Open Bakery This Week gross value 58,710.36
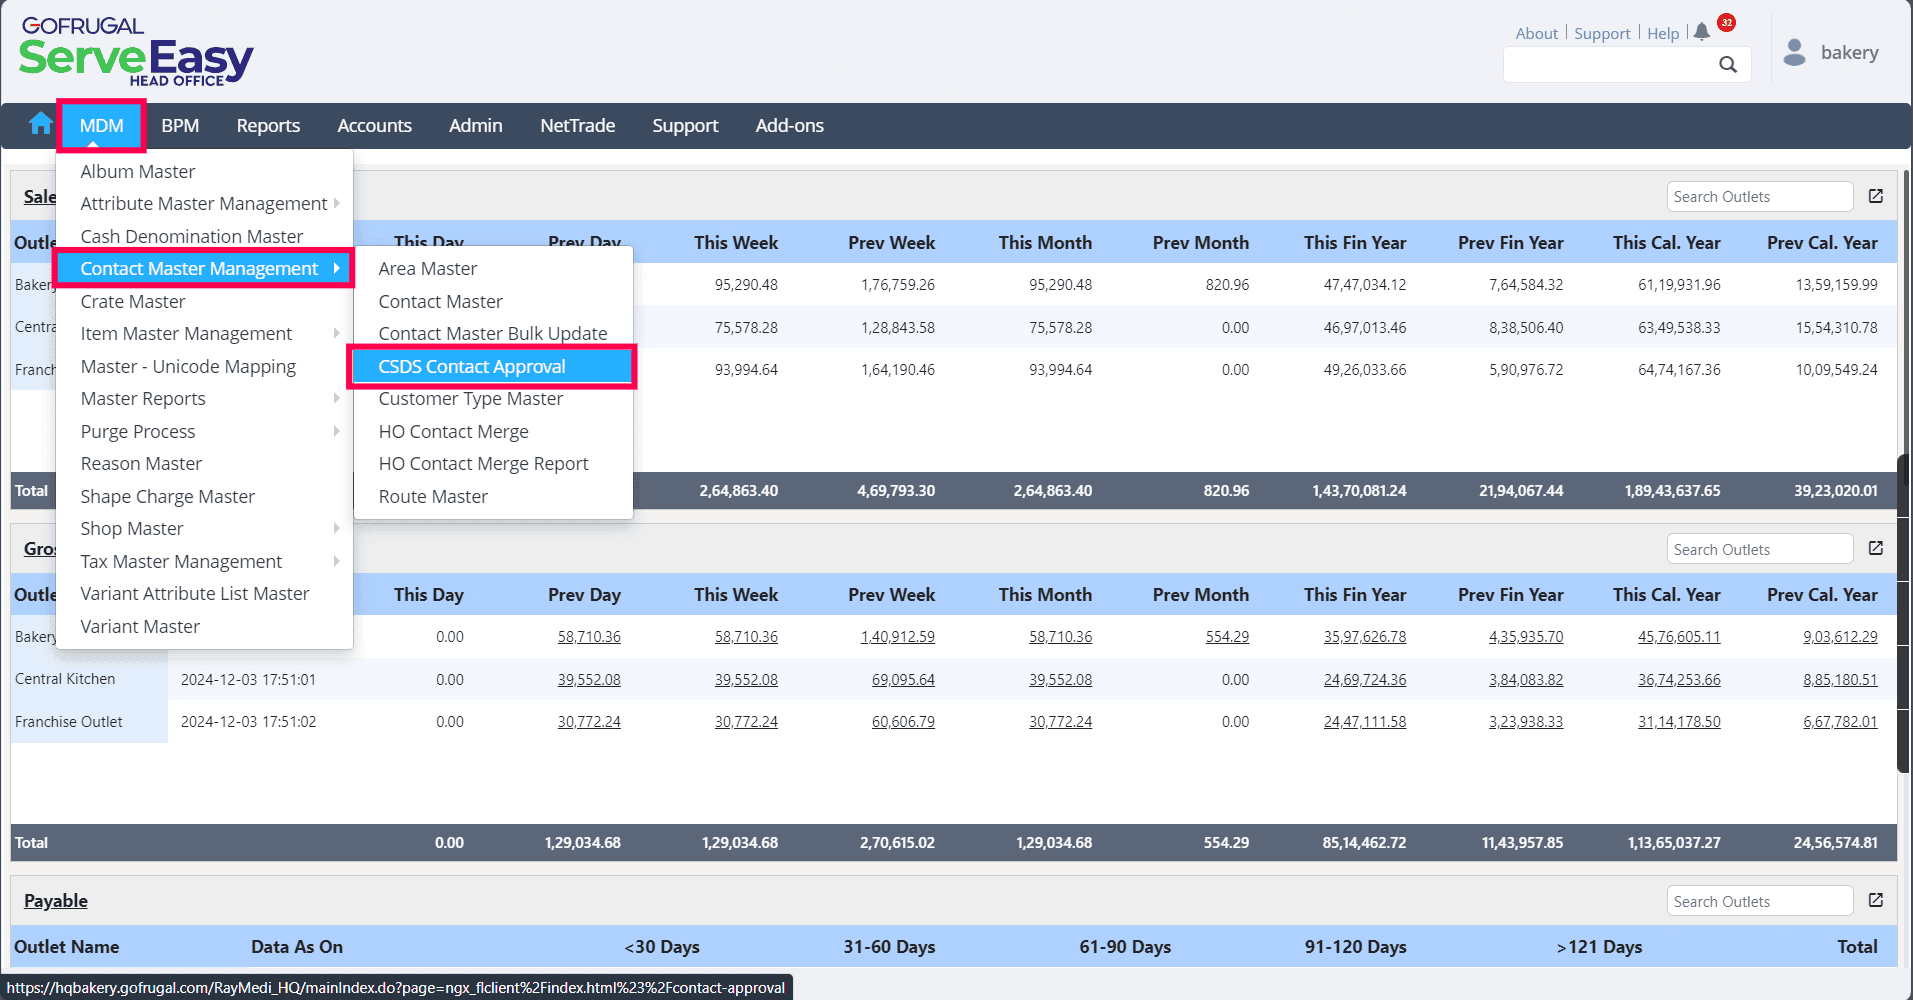The width and height of the screenshot is (1913, 1000). (x=746, y=636)
